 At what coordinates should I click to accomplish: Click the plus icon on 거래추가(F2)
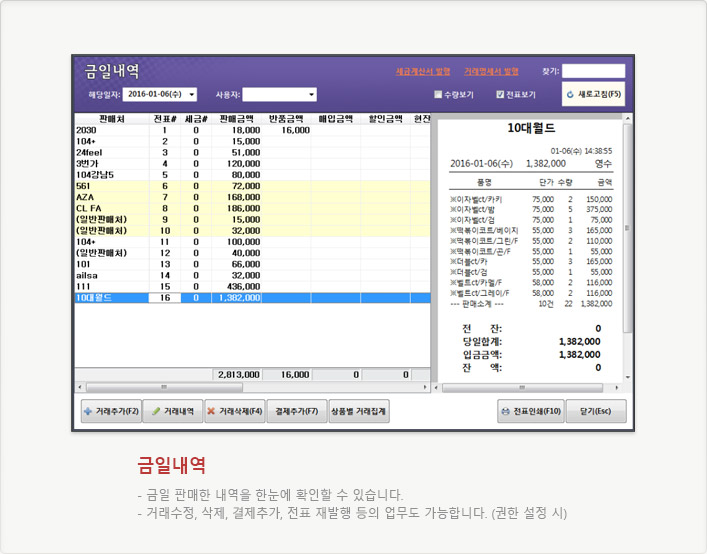pyautogui.click(x=88, y=411)
